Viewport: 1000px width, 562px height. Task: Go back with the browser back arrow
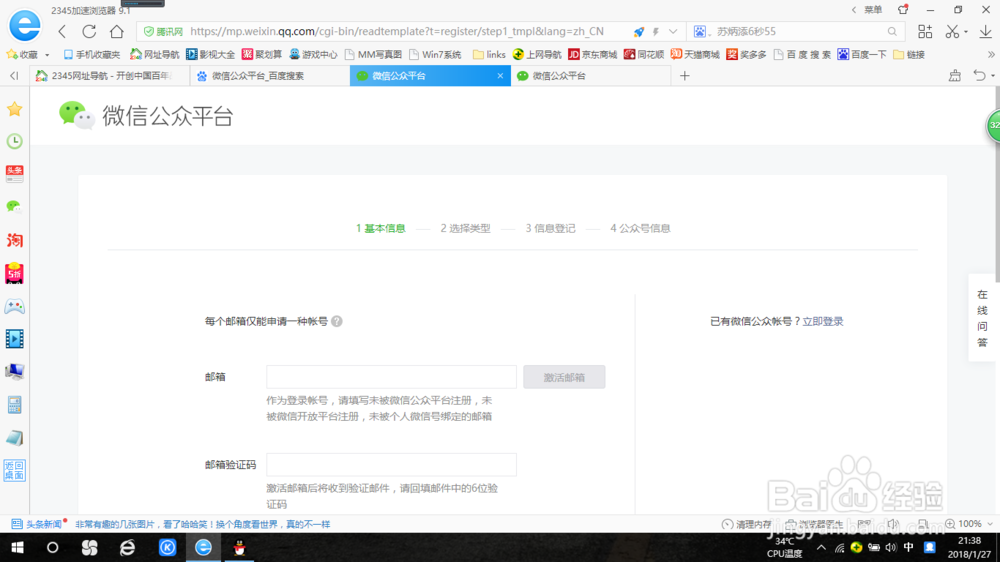click(62, 31)
